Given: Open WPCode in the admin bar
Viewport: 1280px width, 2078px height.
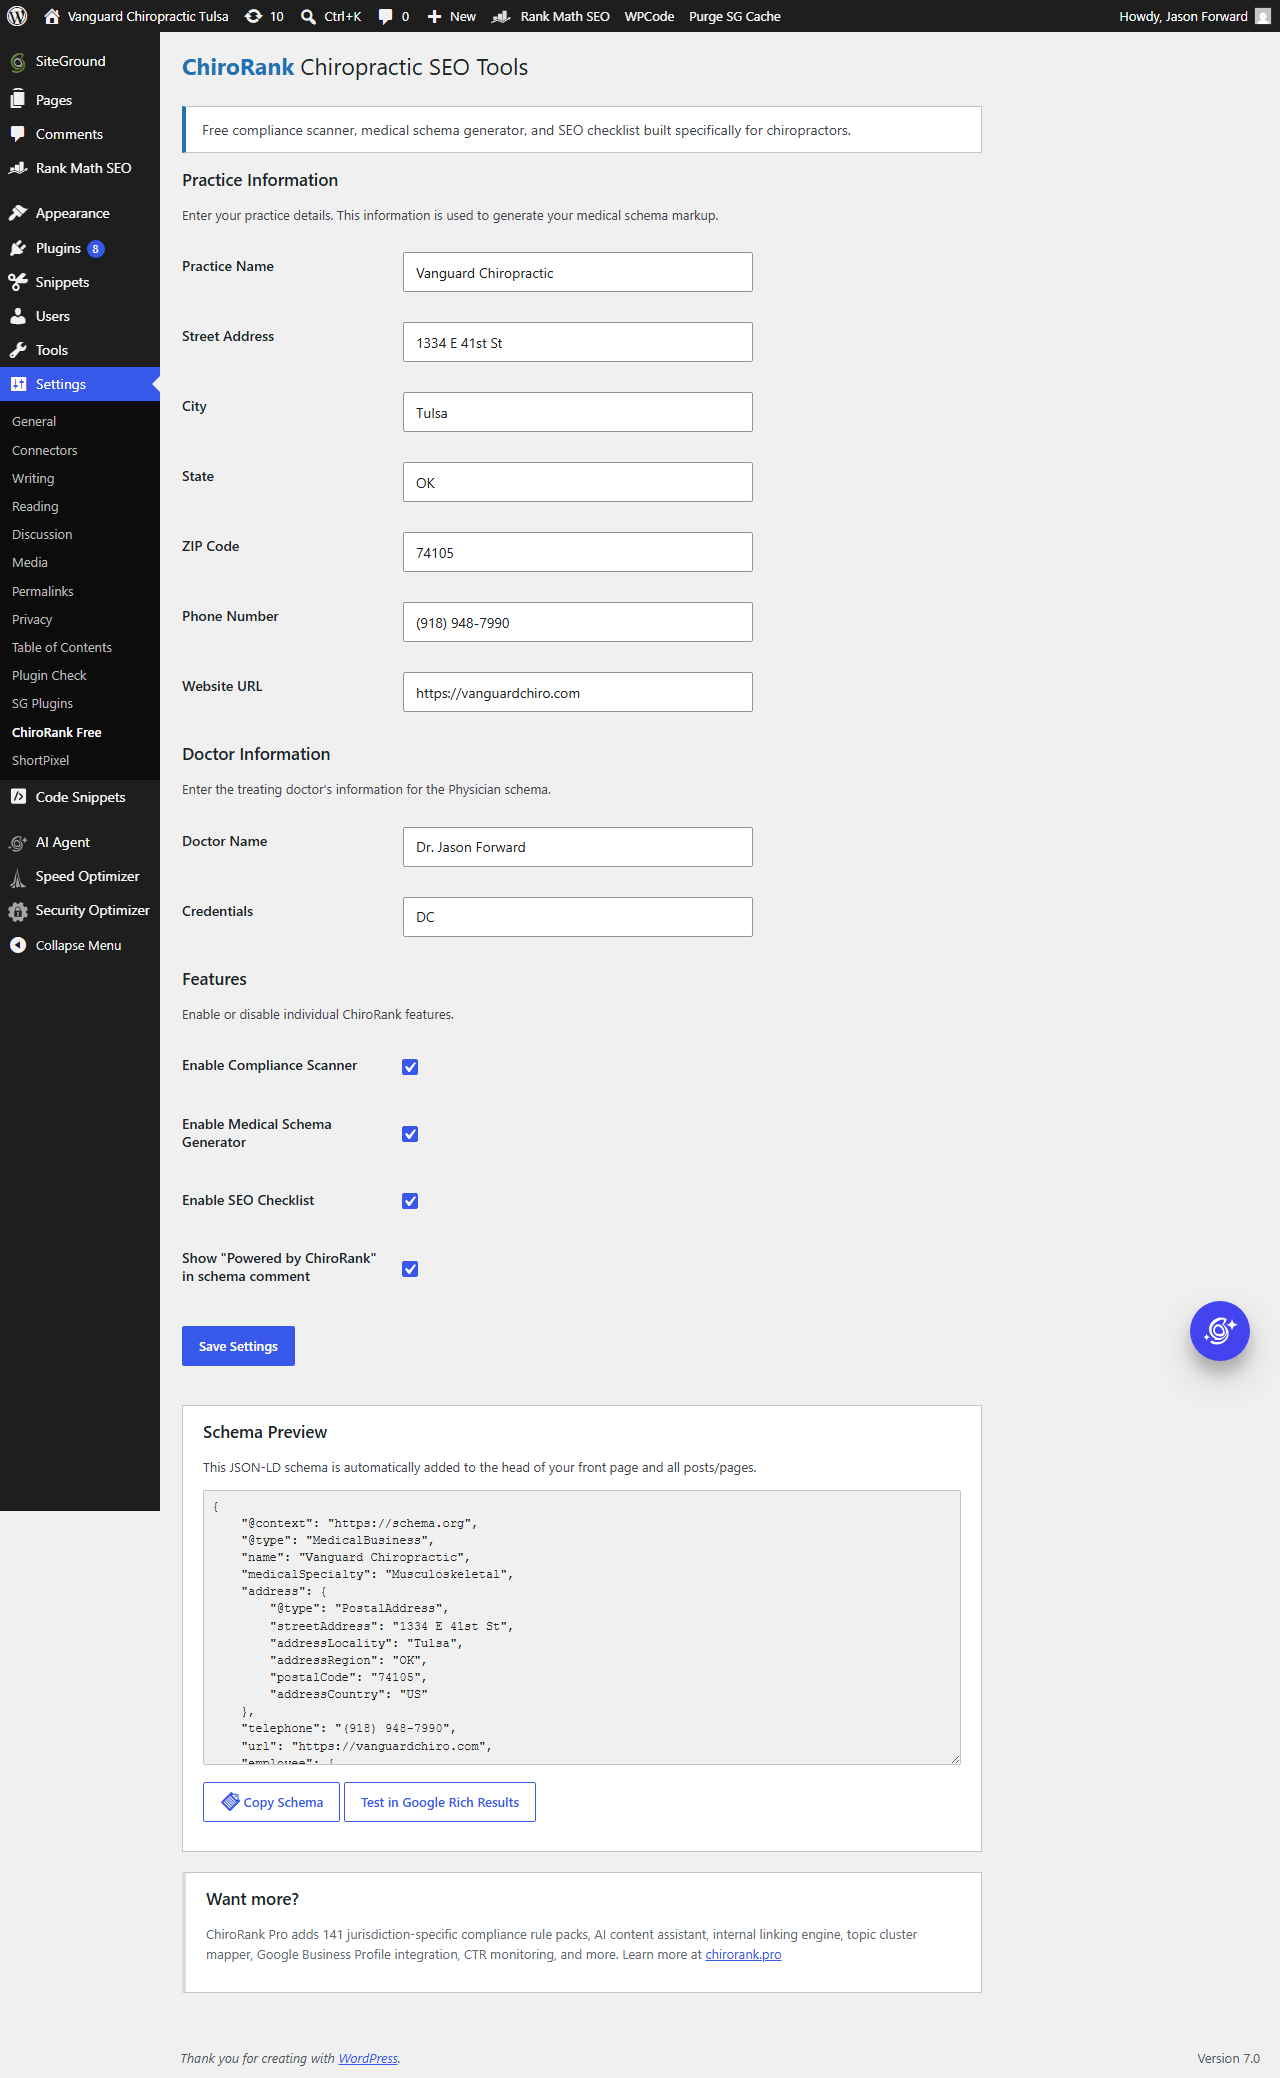Looking at the screenshot, I should pos(649,16).
